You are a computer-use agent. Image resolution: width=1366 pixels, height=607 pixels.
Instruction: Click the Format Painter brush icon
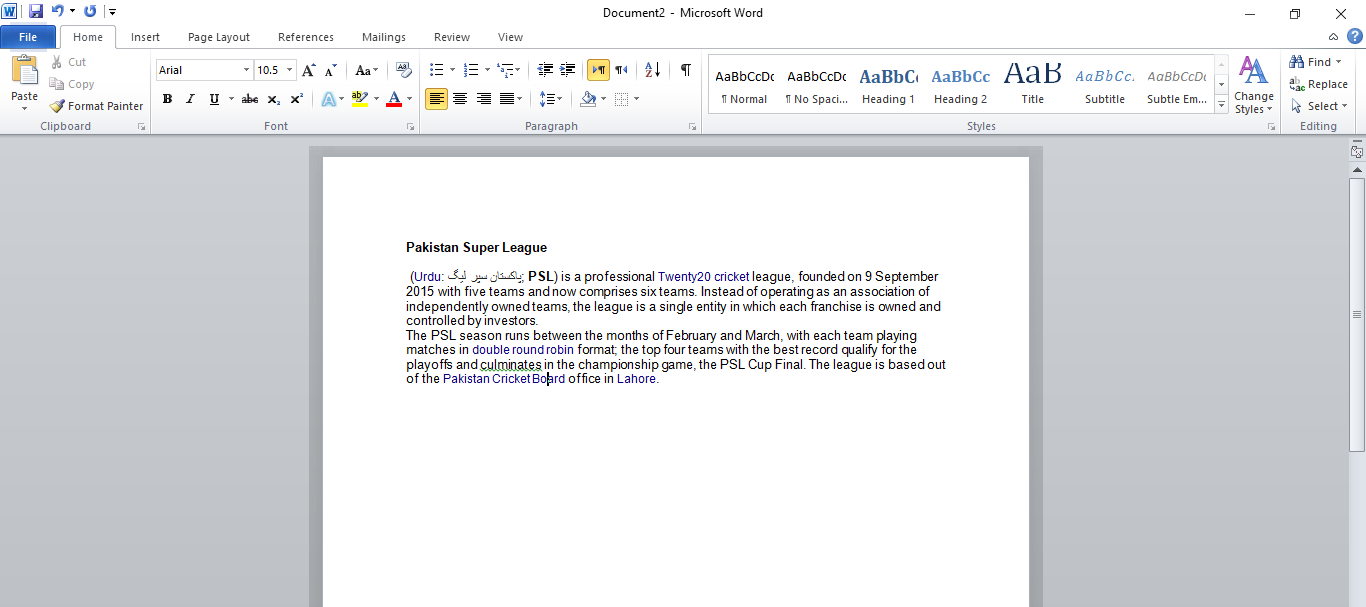[x=57, y=106]
